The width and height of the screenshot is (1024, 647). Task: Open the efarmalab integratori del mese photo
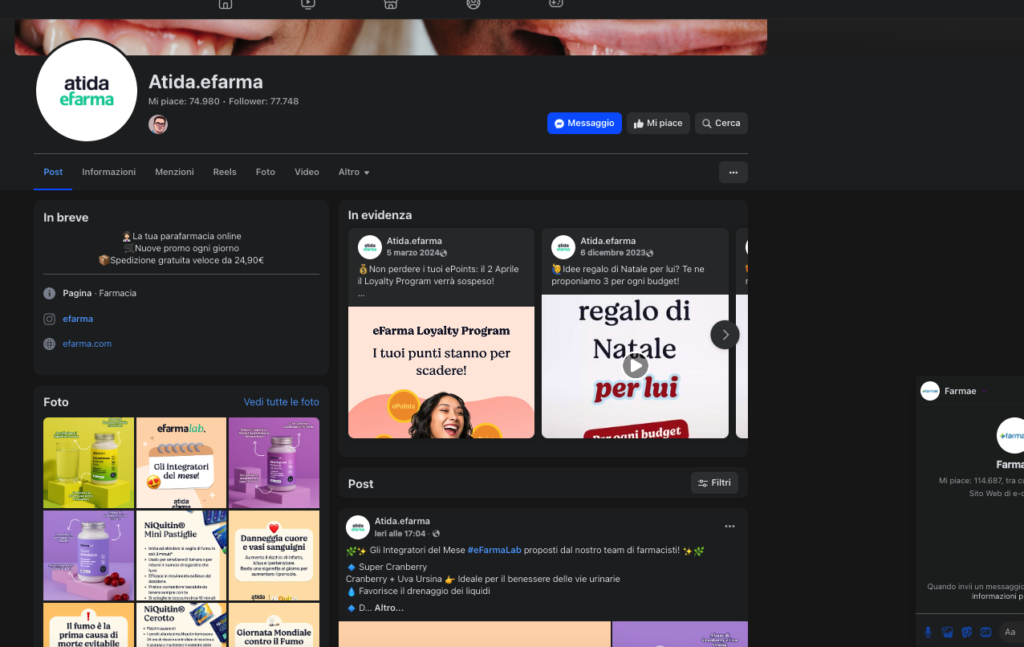click(181, 462)
